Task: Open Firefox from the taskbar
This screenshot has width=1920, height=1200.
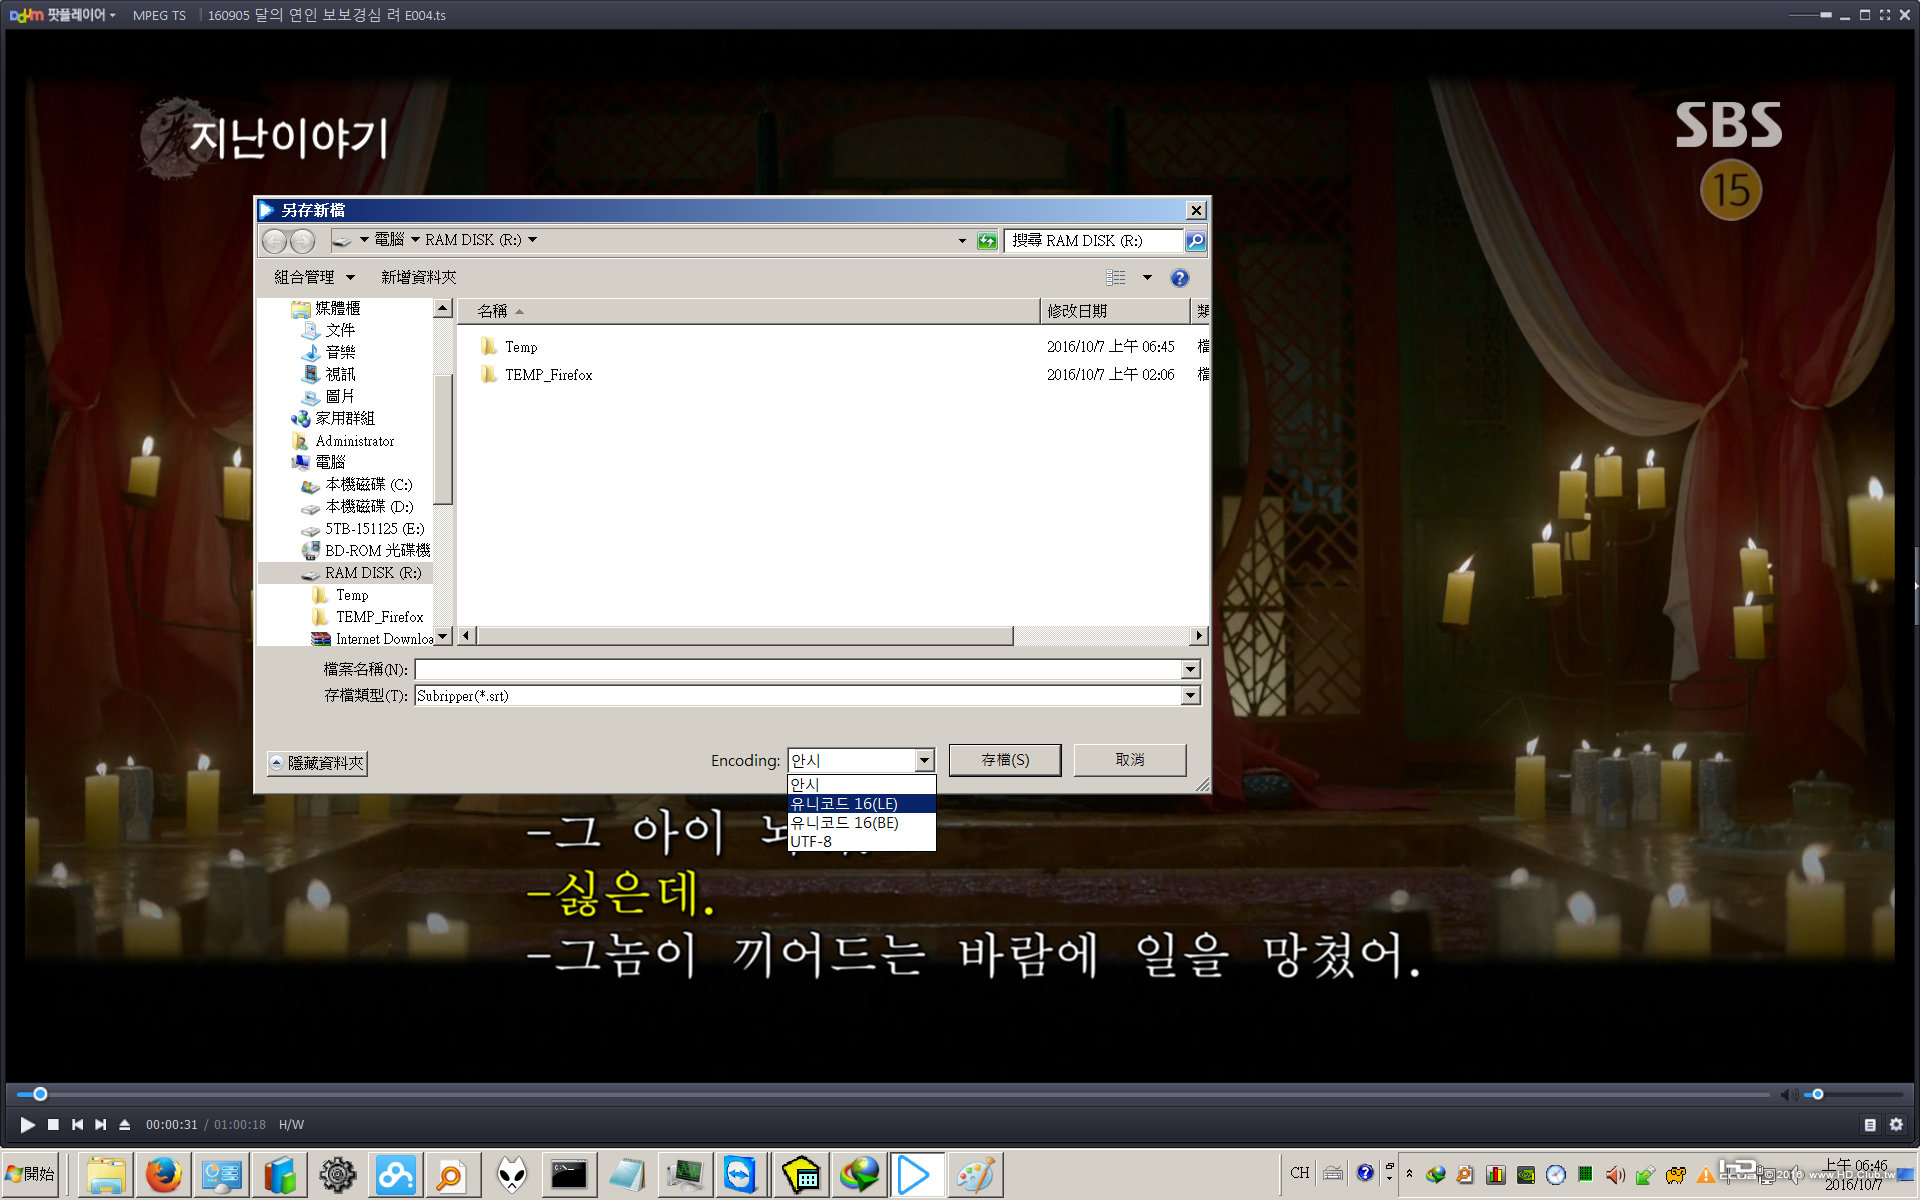Action: pyautogui.click(x=163, y=1175)
